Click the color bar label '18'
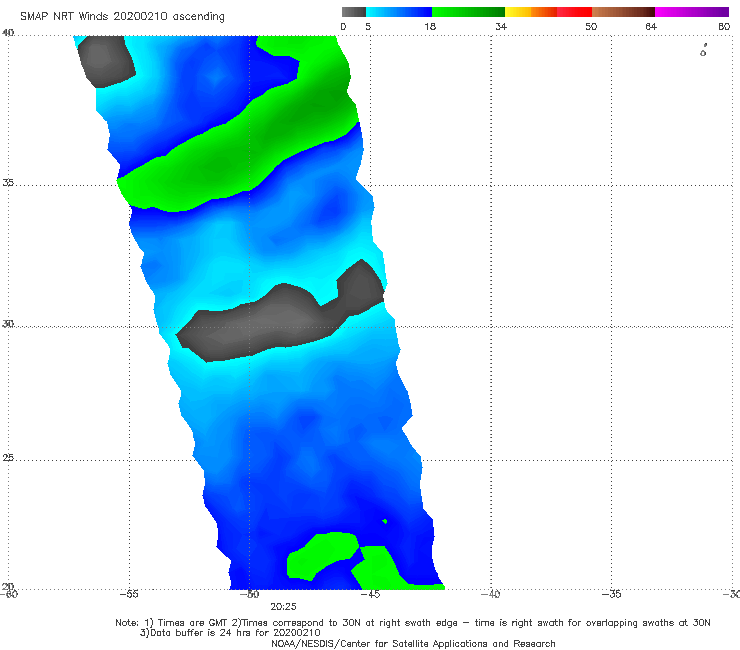740x650 pixels. (430, 26)
